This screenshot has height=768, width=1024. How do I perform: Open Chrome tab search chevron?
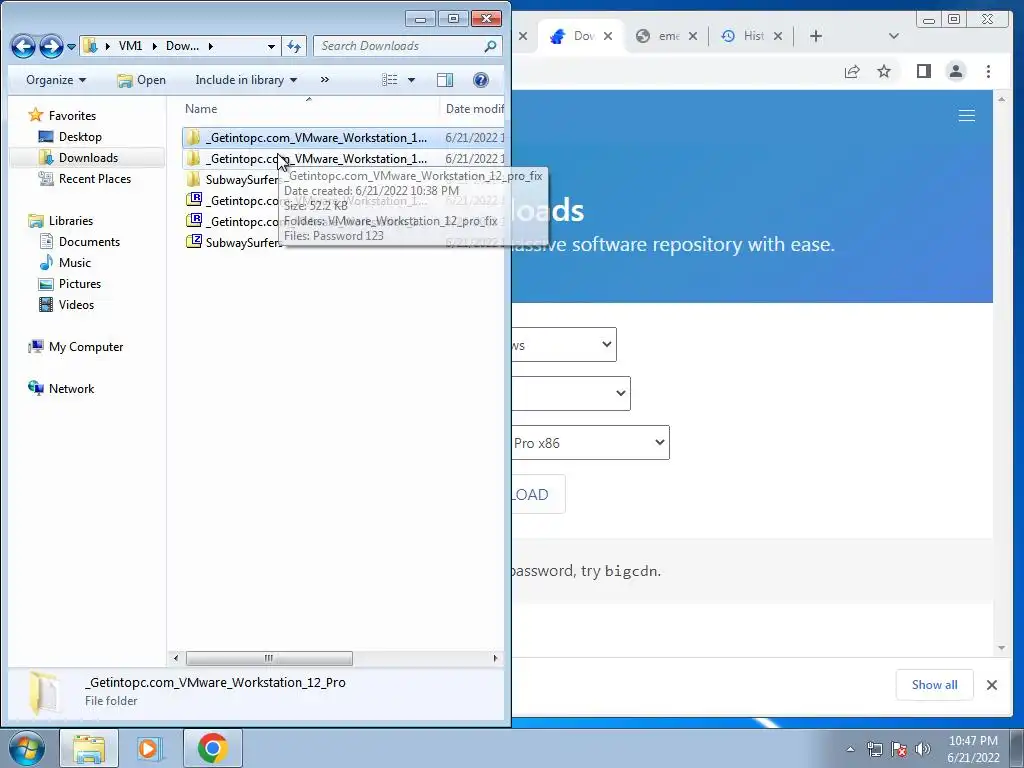894,37
